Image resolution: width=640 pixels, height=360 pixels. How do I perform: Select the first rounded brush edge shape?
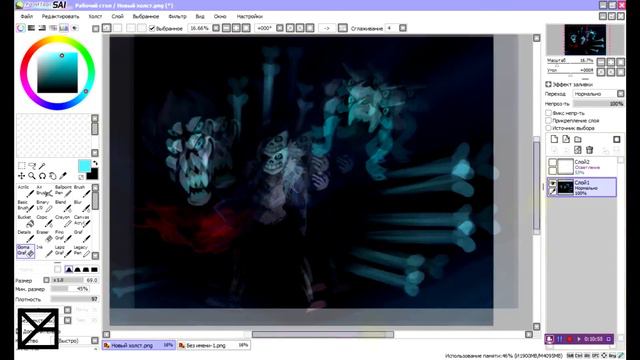[x=69, y=269]
